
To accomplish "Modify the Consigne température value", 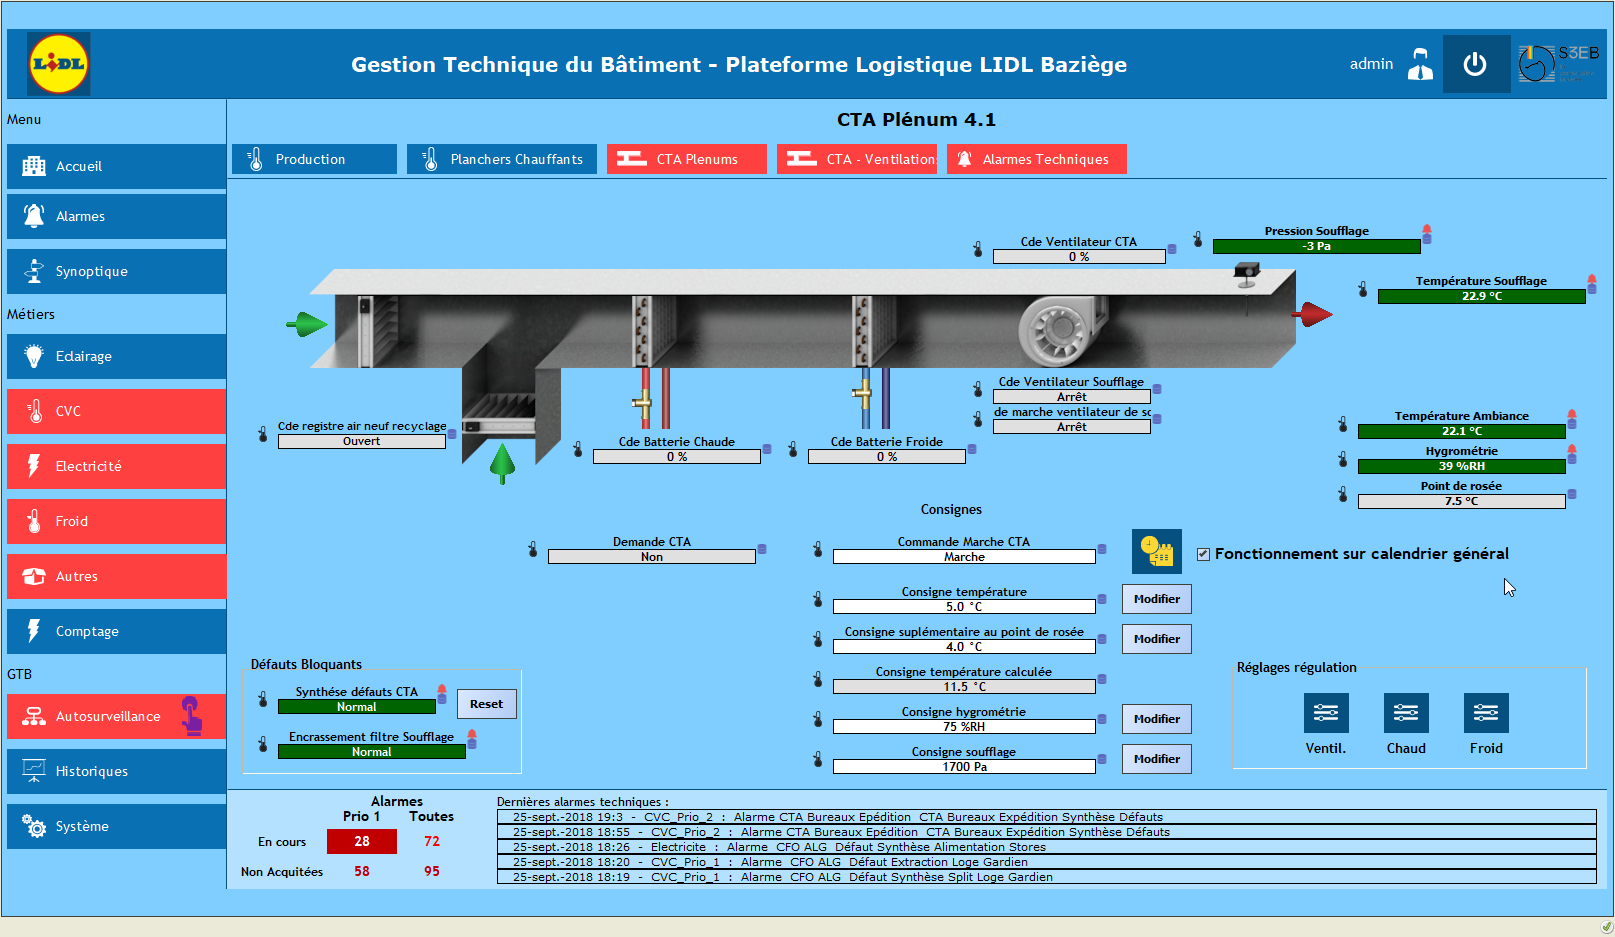I will point(1157,599).
